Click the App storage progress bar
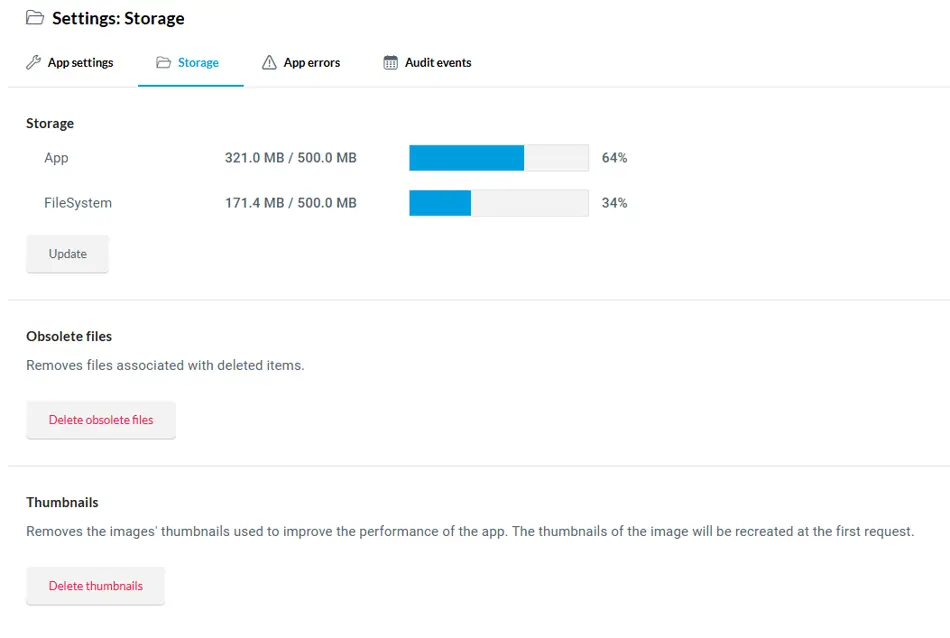Viewport: 950px width, 638px height. click(x=499, y=158)
